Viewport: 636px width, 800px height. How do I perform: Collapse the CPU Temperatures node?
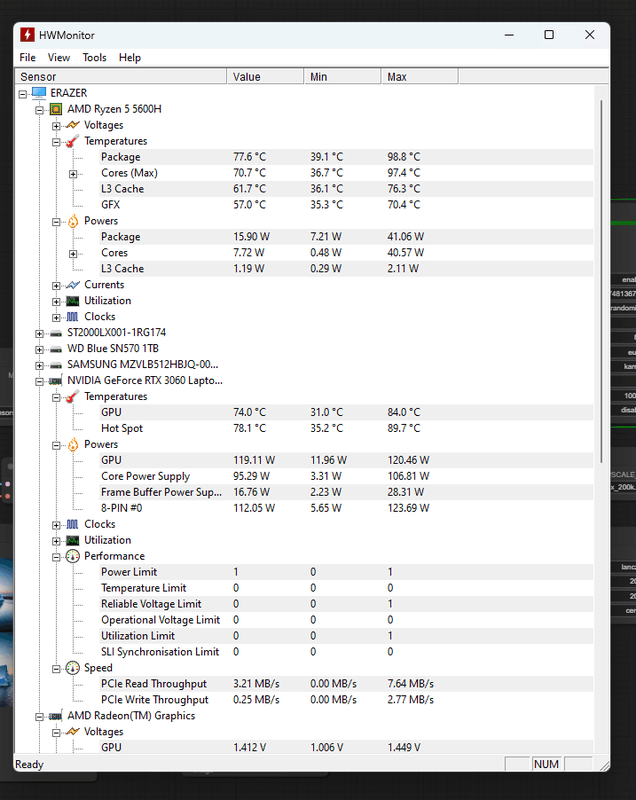click(56, 142)
